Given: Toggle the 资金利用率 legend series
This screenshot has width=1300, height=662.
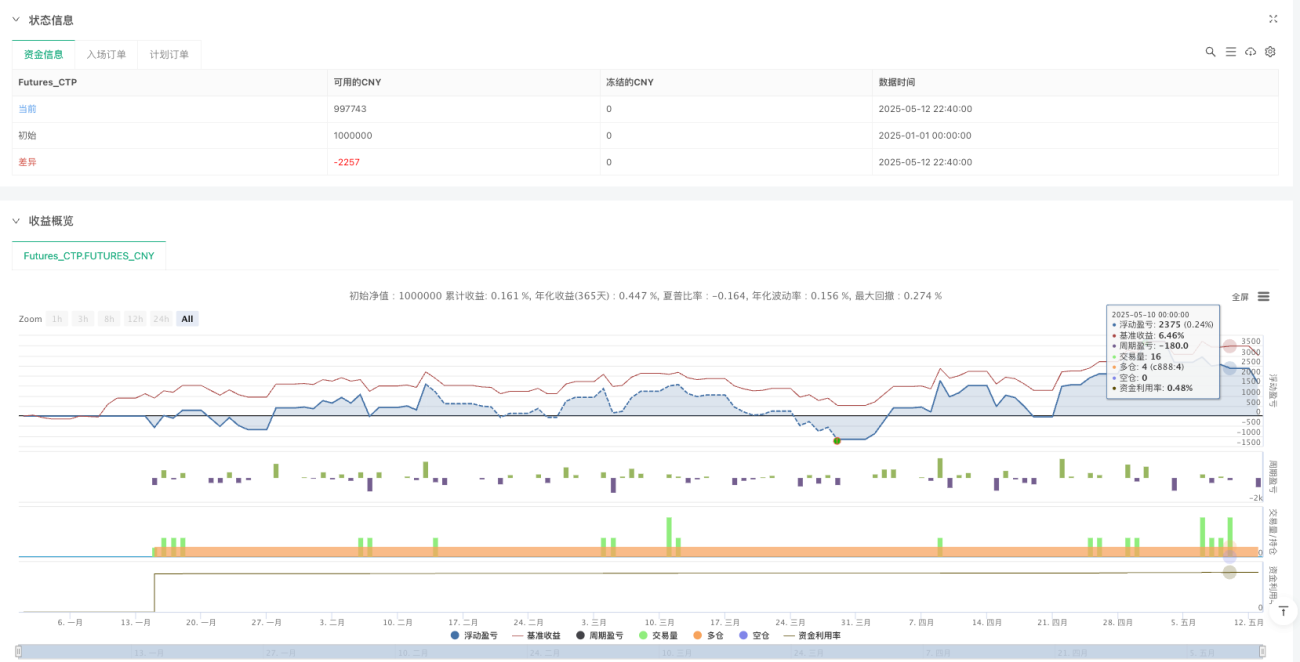Looking at the screenshot, I should [x=812, y=635].
